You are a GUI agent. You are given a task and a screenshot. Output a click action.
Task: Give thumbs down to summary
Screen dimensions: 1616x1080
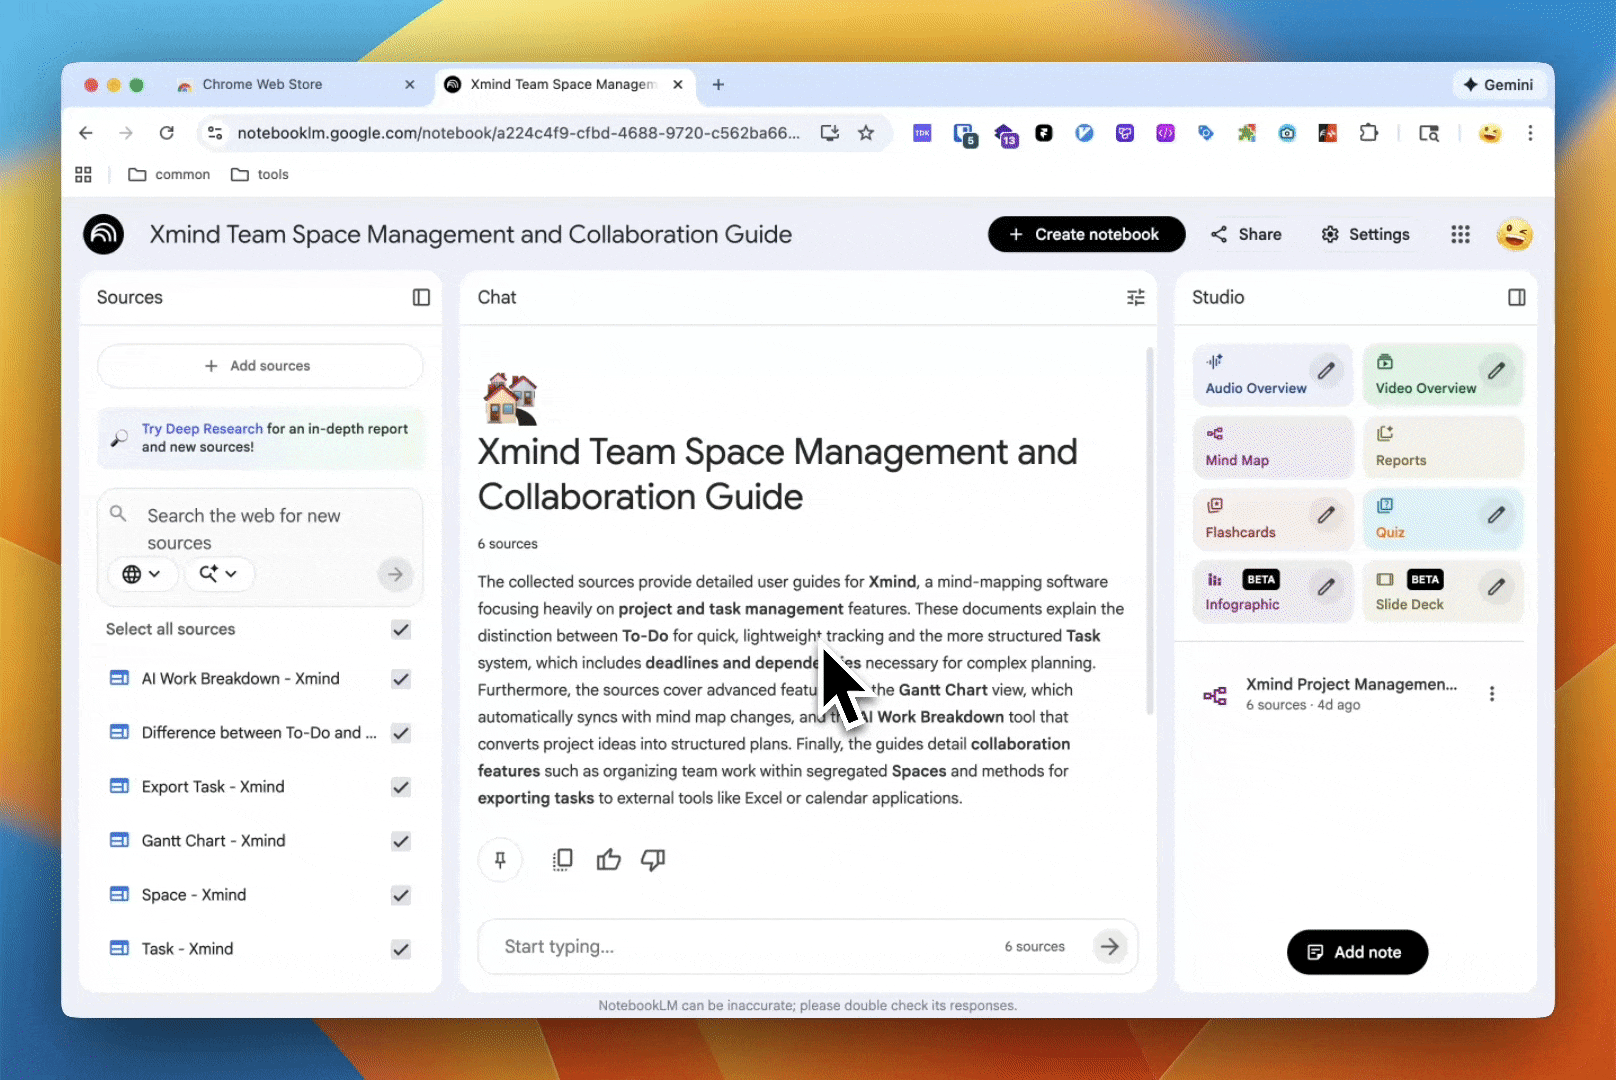(653, 860)
